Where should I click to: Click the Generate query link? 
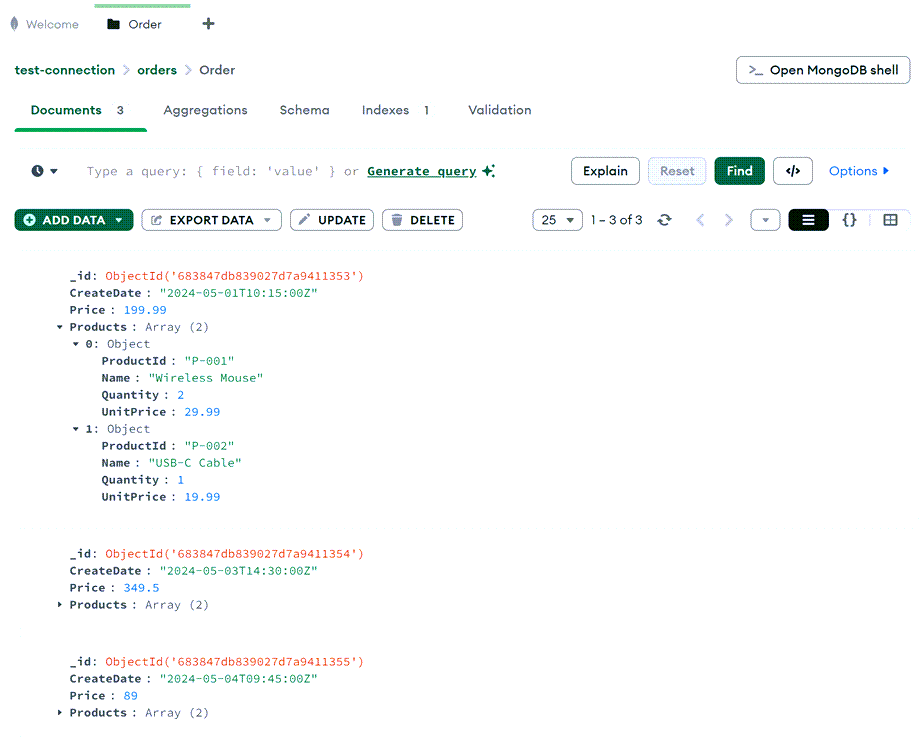click(421, 171)
